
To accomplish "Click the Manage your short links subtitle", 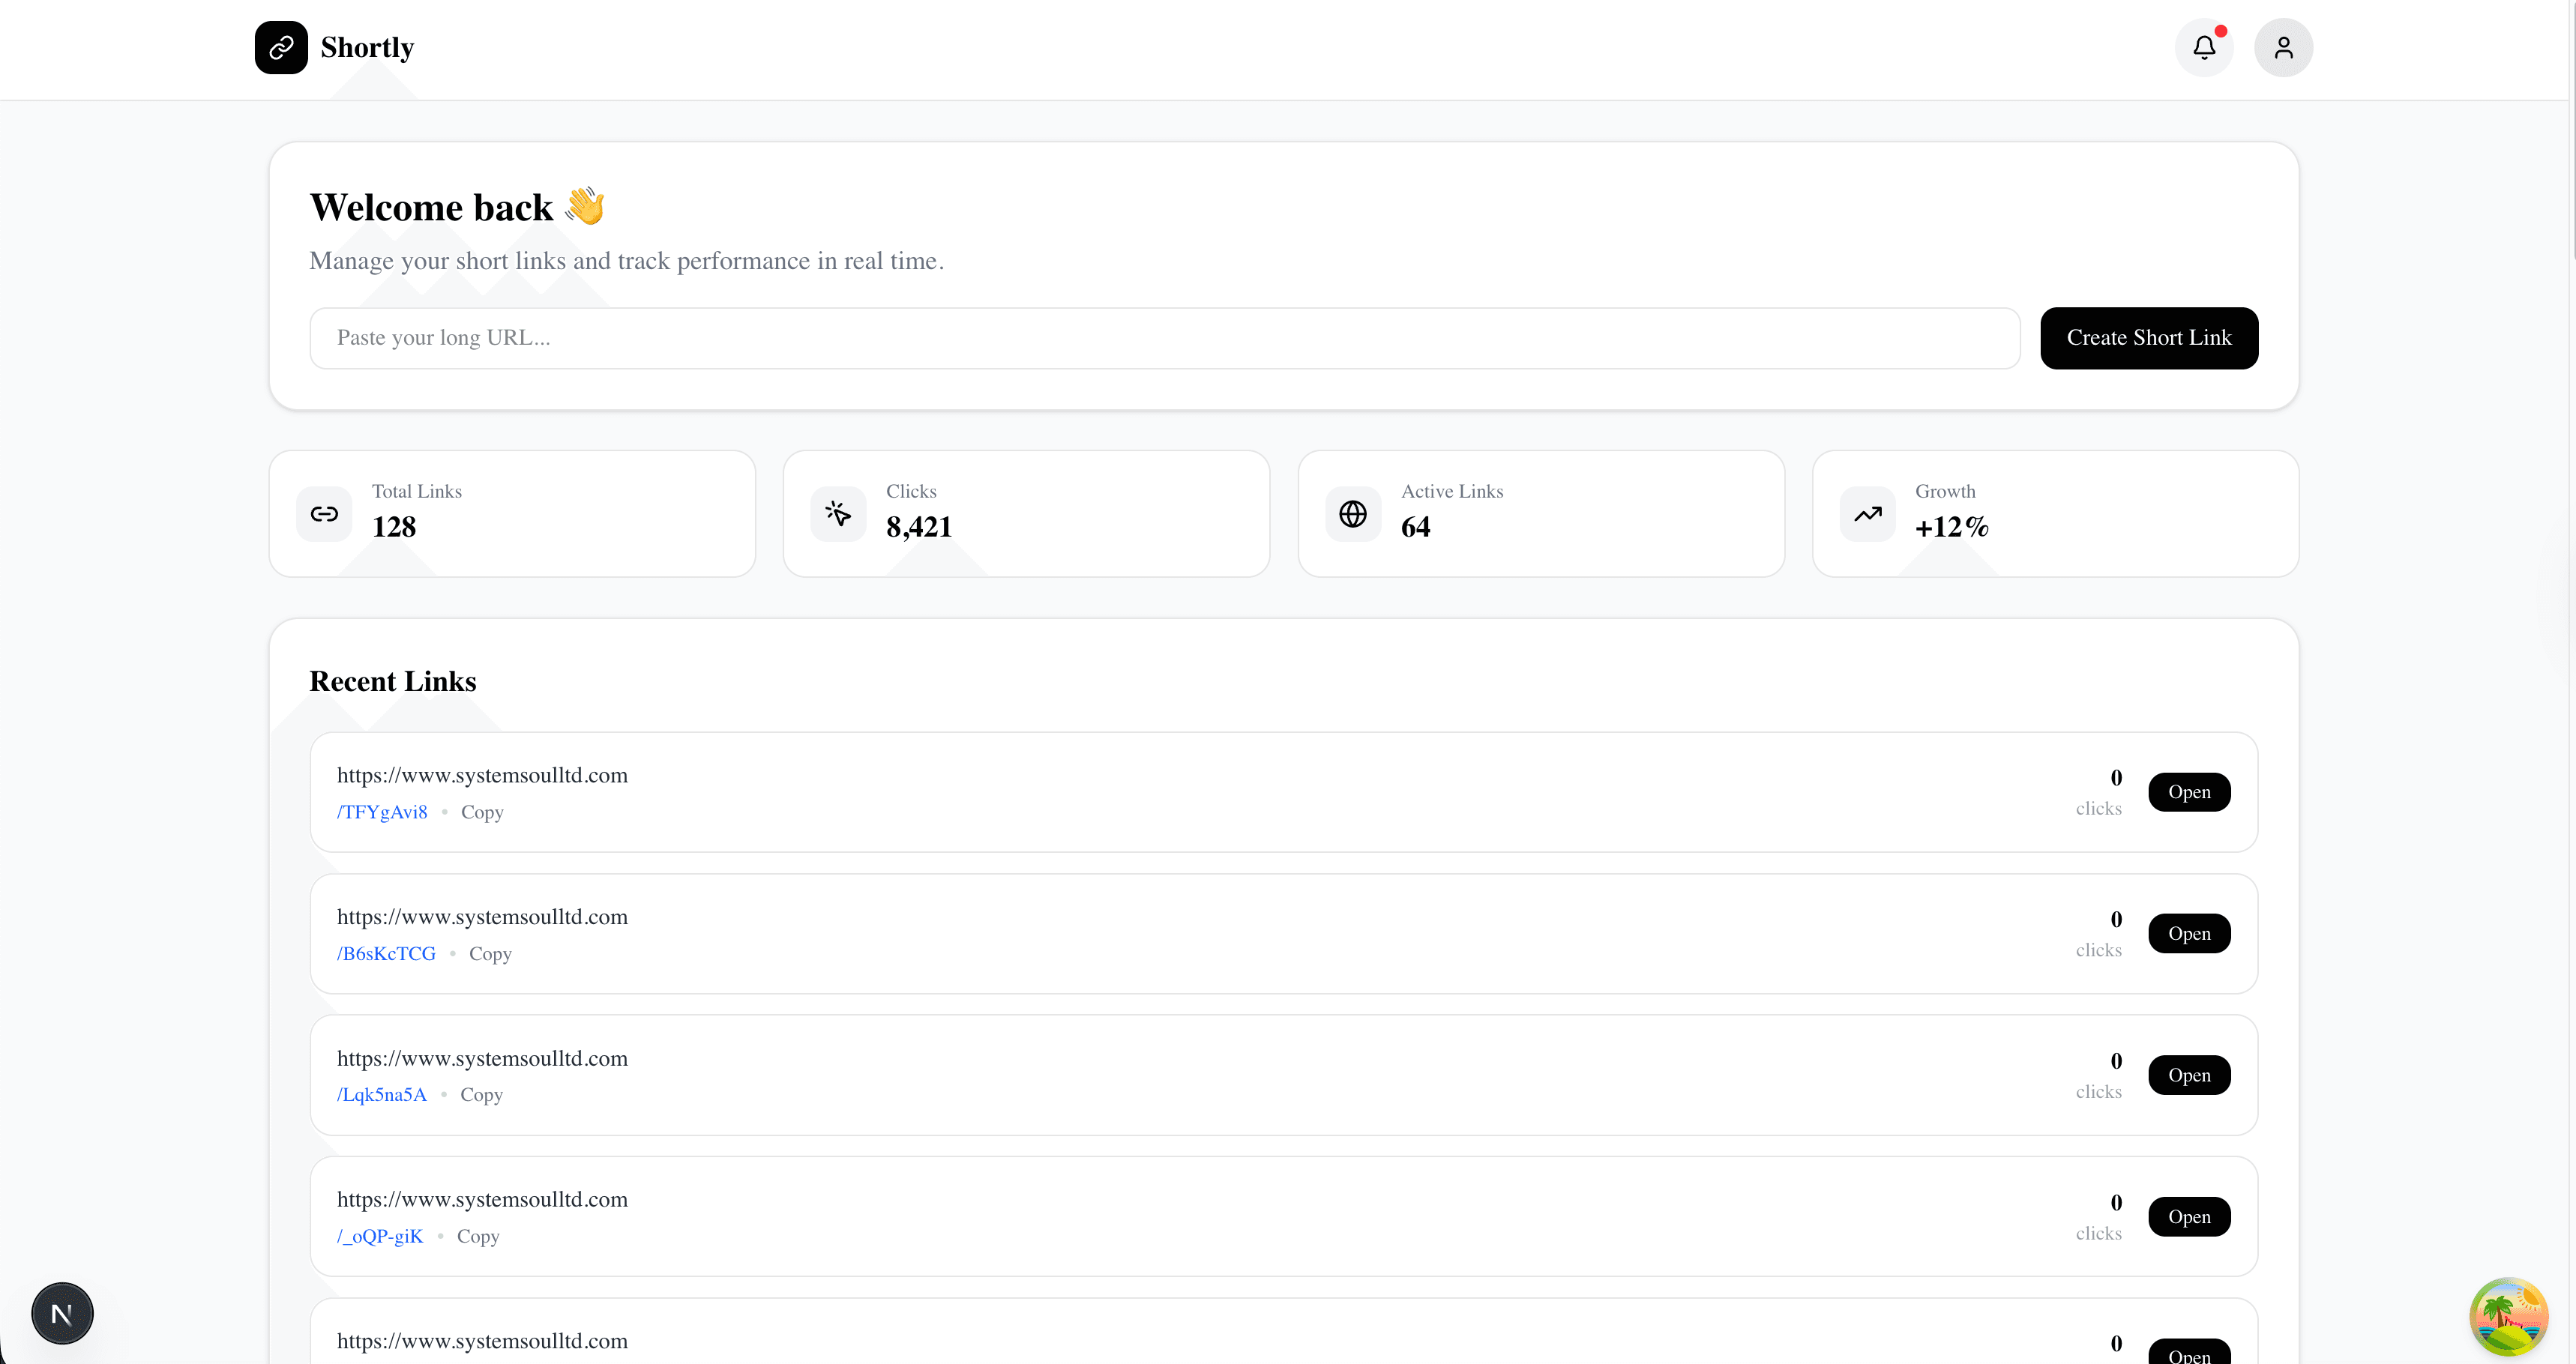I will (626, 261).
